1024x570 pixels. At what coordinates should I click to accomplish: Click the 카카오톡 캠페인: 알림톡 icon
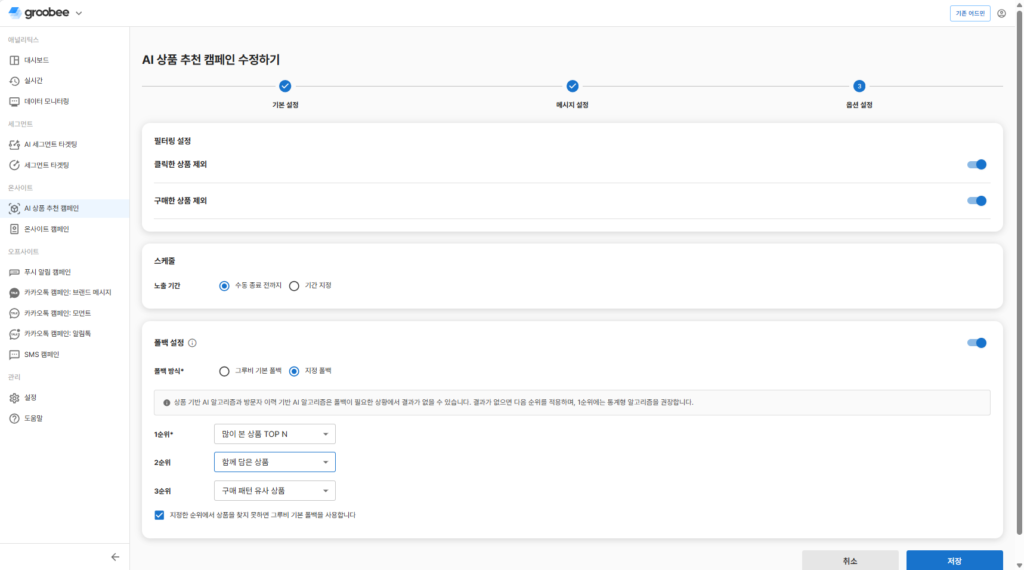point(14,334)
